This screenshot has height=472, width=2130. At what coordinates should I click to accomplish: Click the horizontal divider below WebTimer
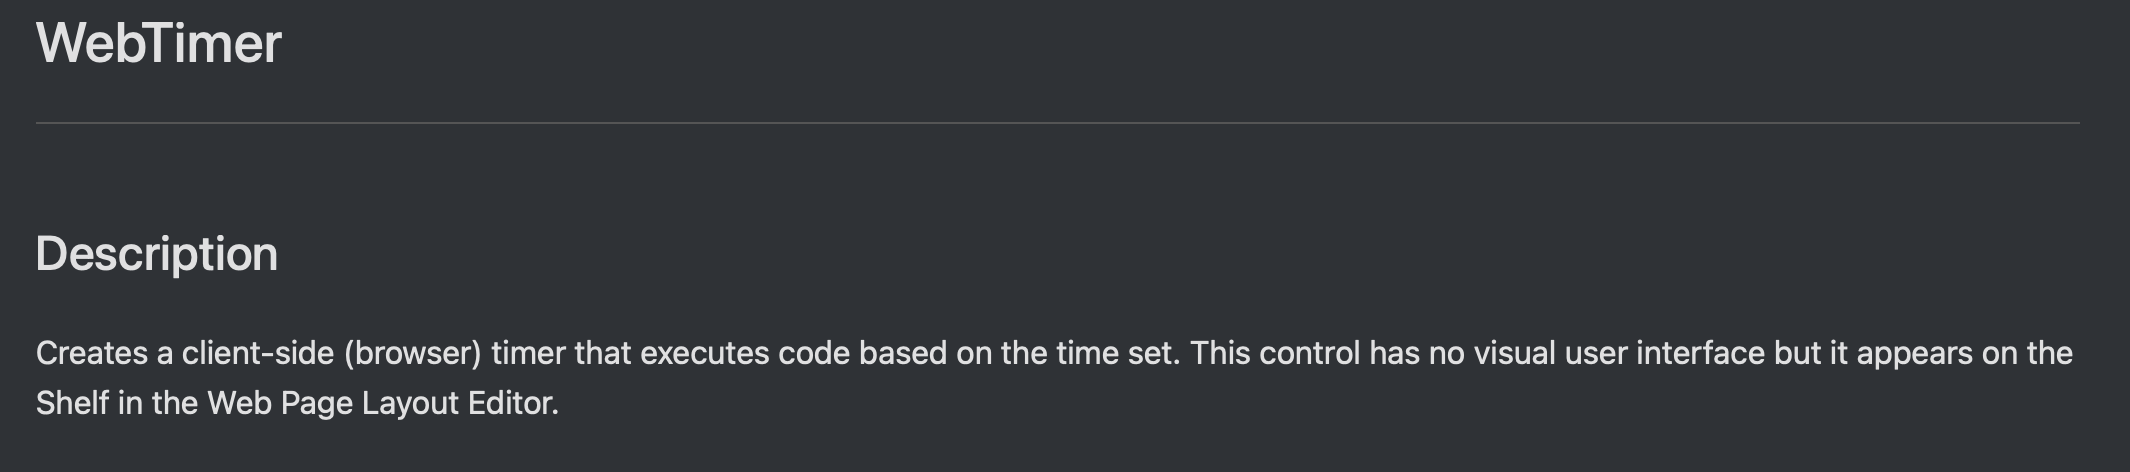coord(1057,123)
